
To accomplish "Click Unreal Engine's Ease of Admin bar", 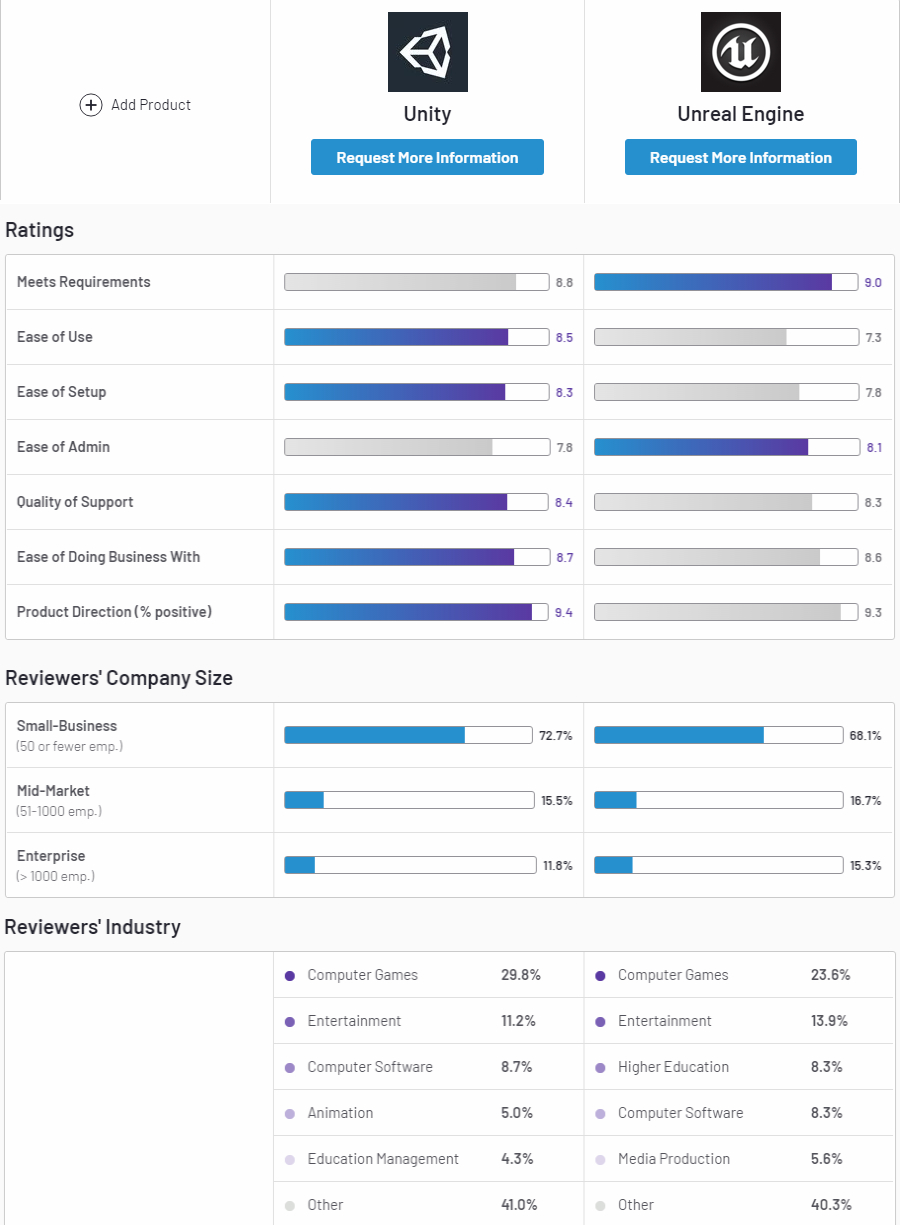I will click(726, 447).
